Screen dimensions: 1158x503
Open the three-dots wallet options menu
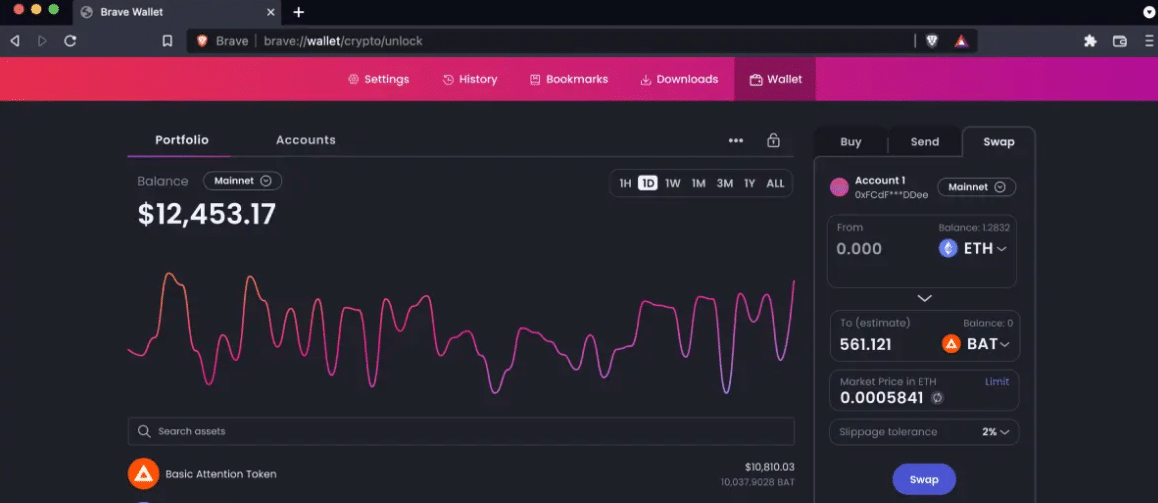[736, 140]
